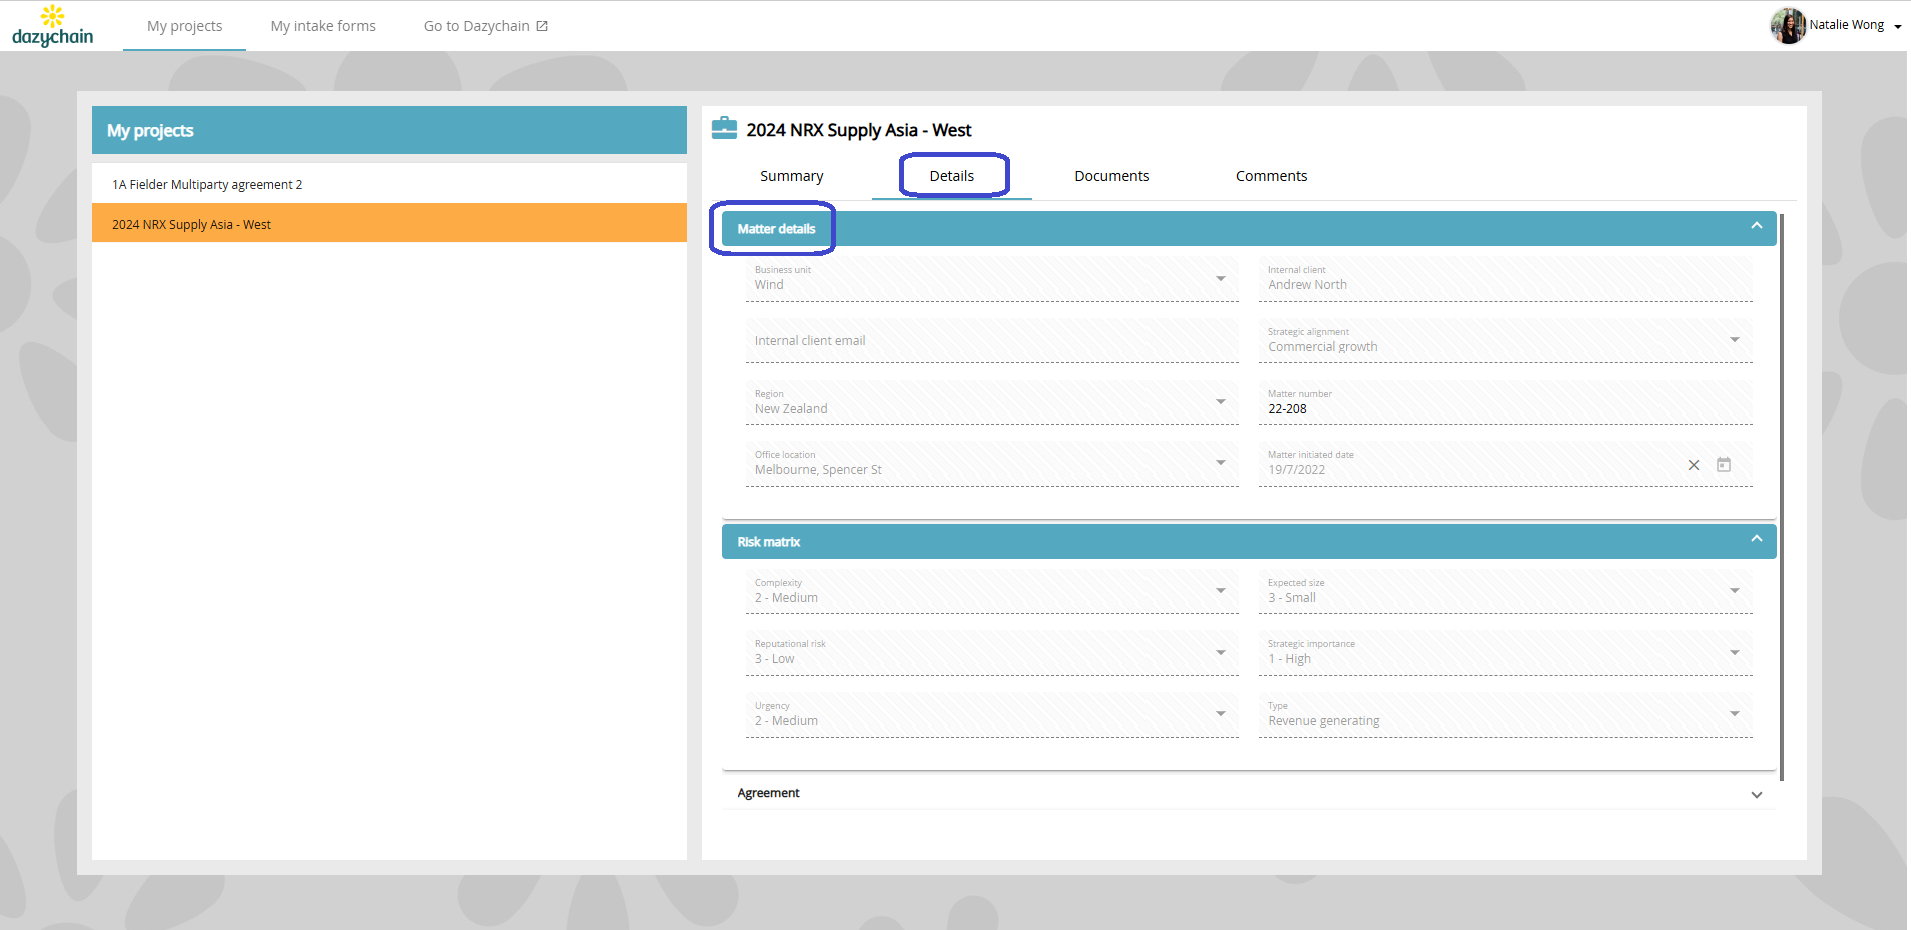Switch to the Summary tab

[791, 176]
